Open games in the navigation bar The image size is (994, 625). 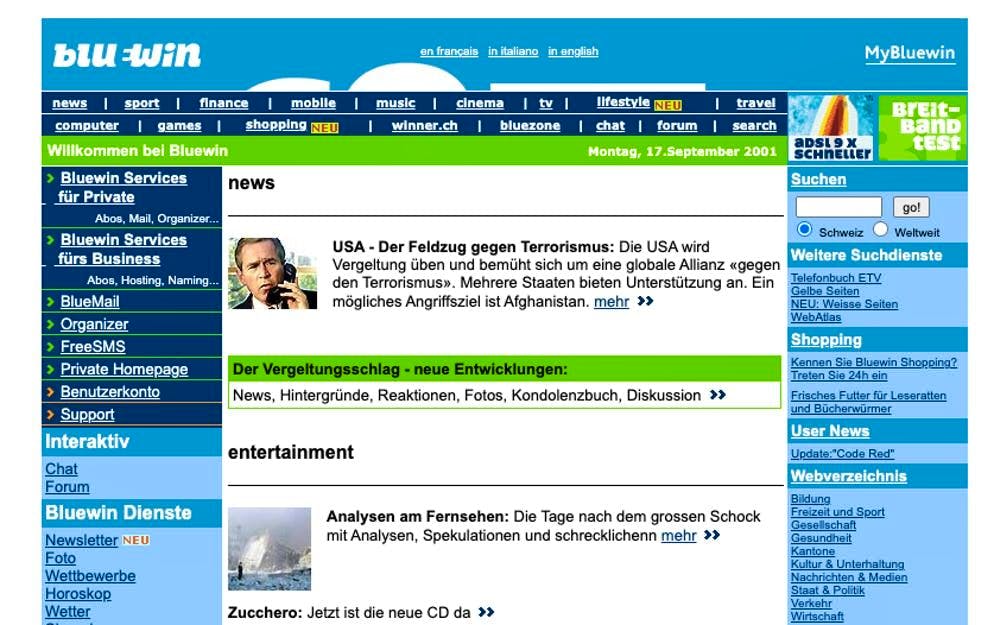(179, 126)
